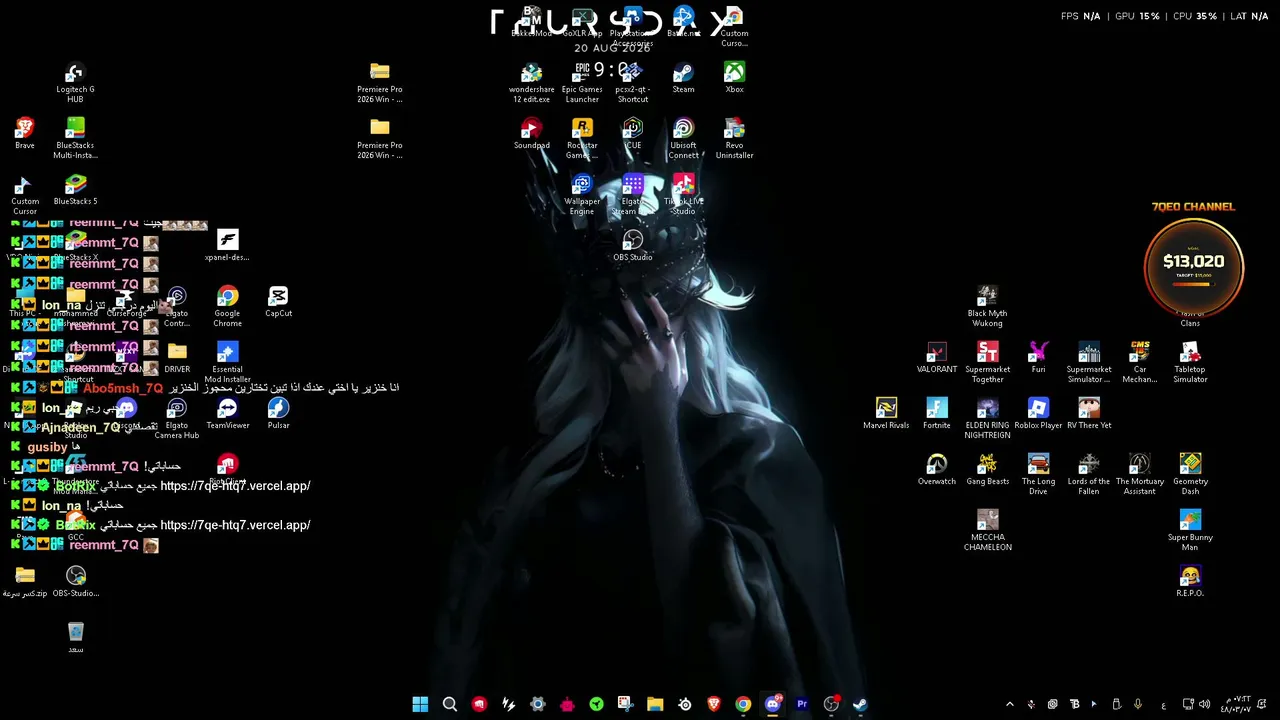Select Supermarket Together game icon
Screen dimensions: 1280x720
click(987, 362)
